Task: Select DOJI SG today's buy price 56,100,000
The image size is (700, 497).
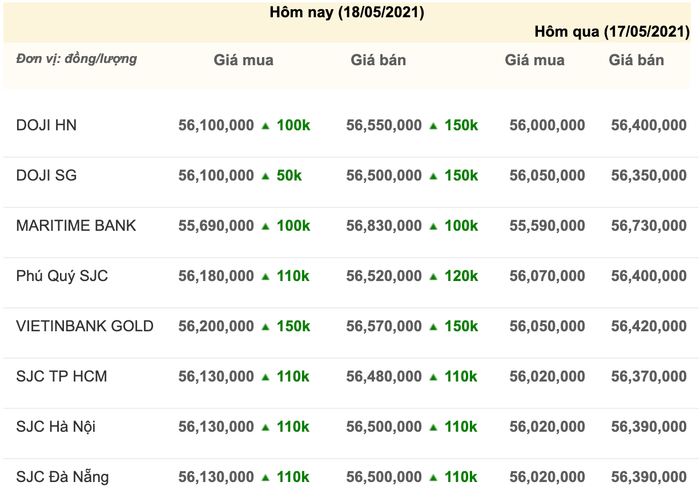Action: point(216,175)
